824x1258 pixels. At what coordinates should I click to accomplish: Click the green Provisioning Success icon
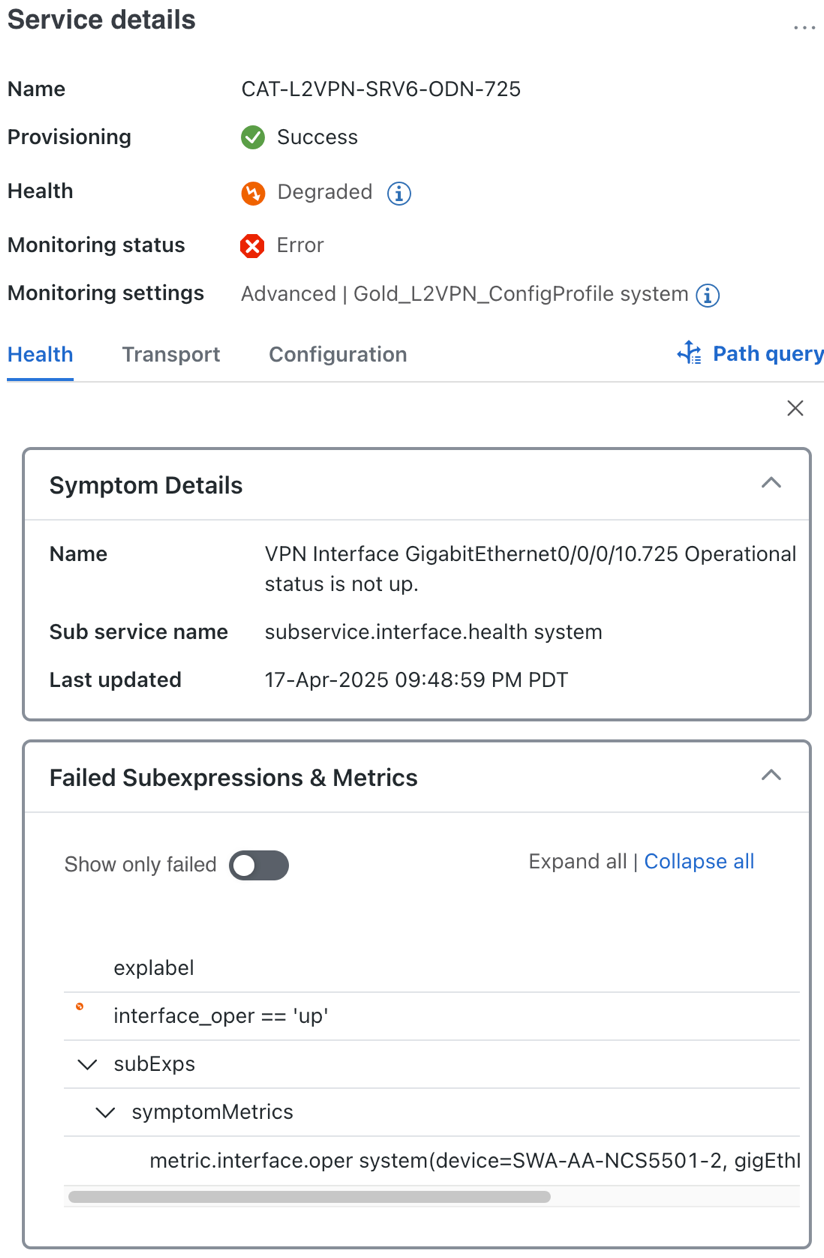253,138
